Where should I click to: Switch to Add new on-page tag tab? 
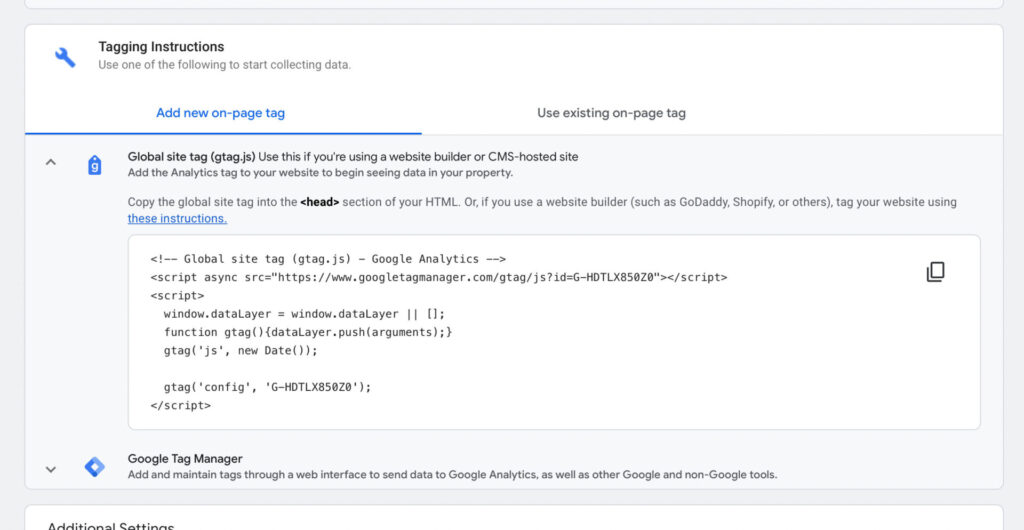(220, 113)
